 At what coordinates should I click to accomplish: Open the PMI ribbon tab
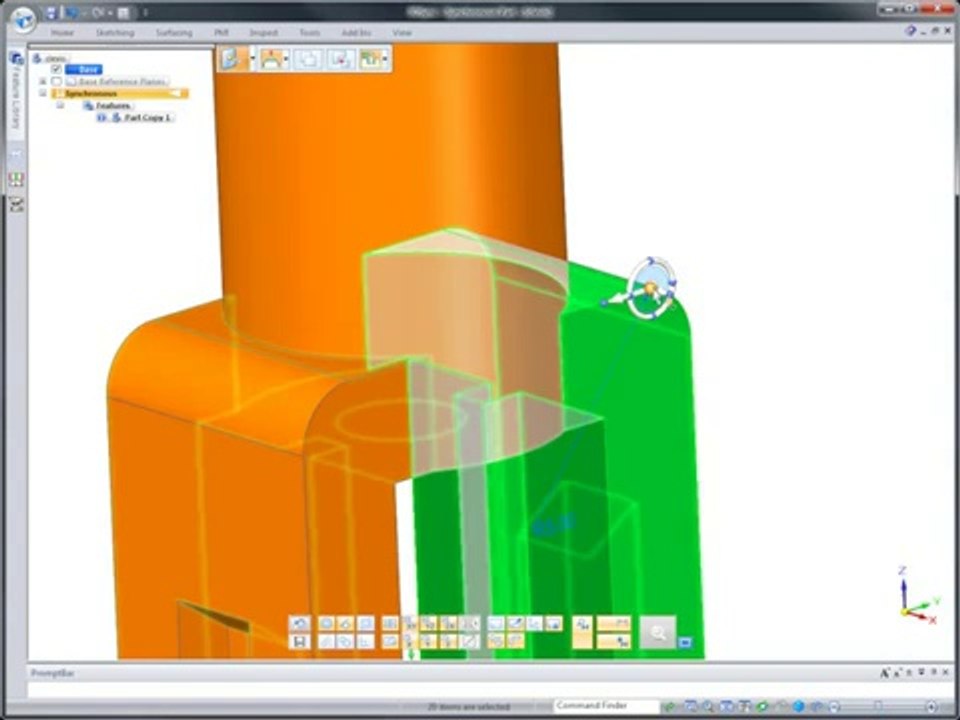tap(221, 32)
